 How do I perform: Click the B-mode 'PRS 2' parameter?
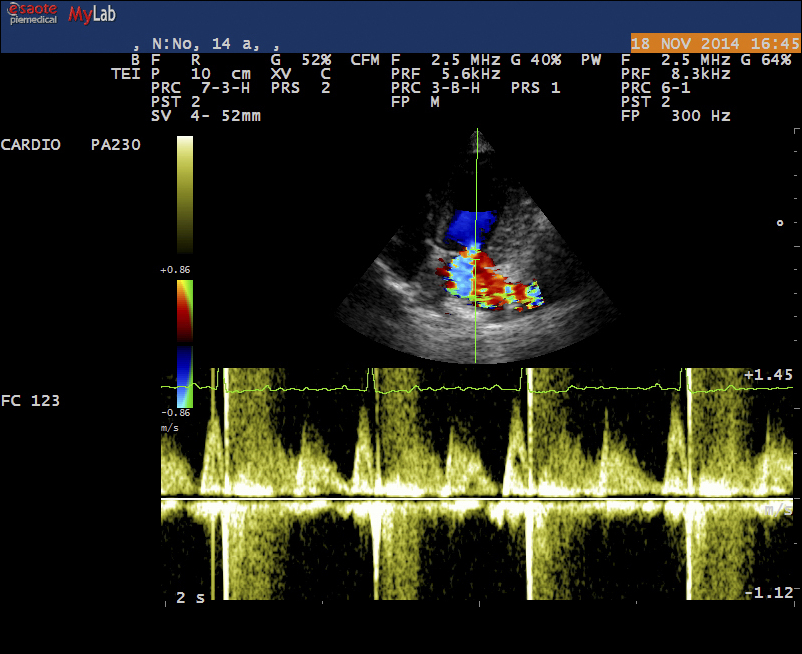click(x=301, y=88)
